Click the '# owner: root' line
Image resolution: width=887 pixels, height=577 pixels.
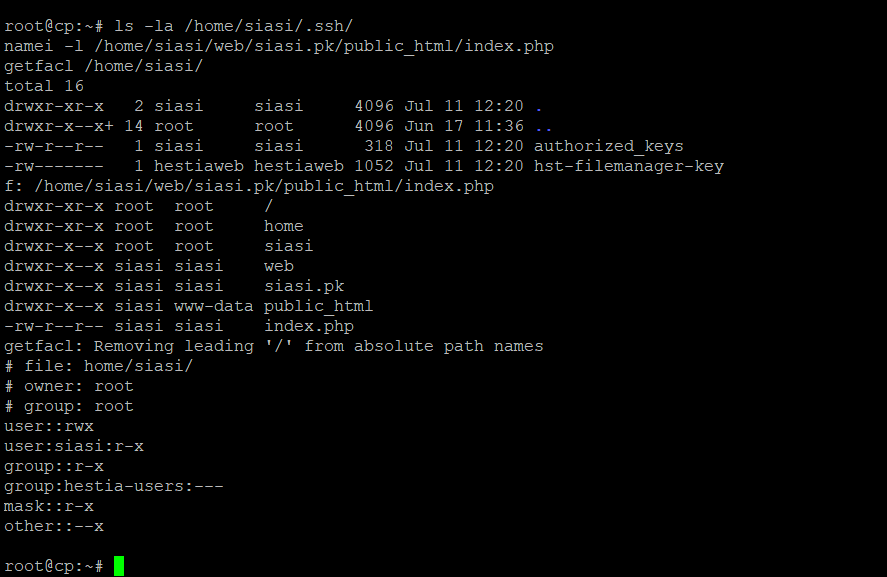(69, 386)
